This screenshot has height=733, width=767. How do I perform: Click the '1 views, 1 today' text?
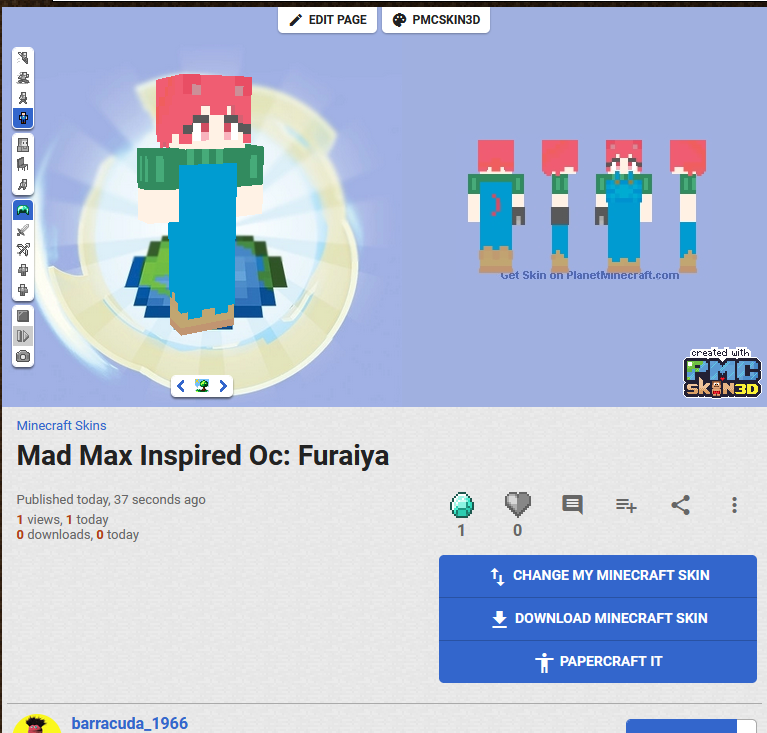tap(63, 519)
